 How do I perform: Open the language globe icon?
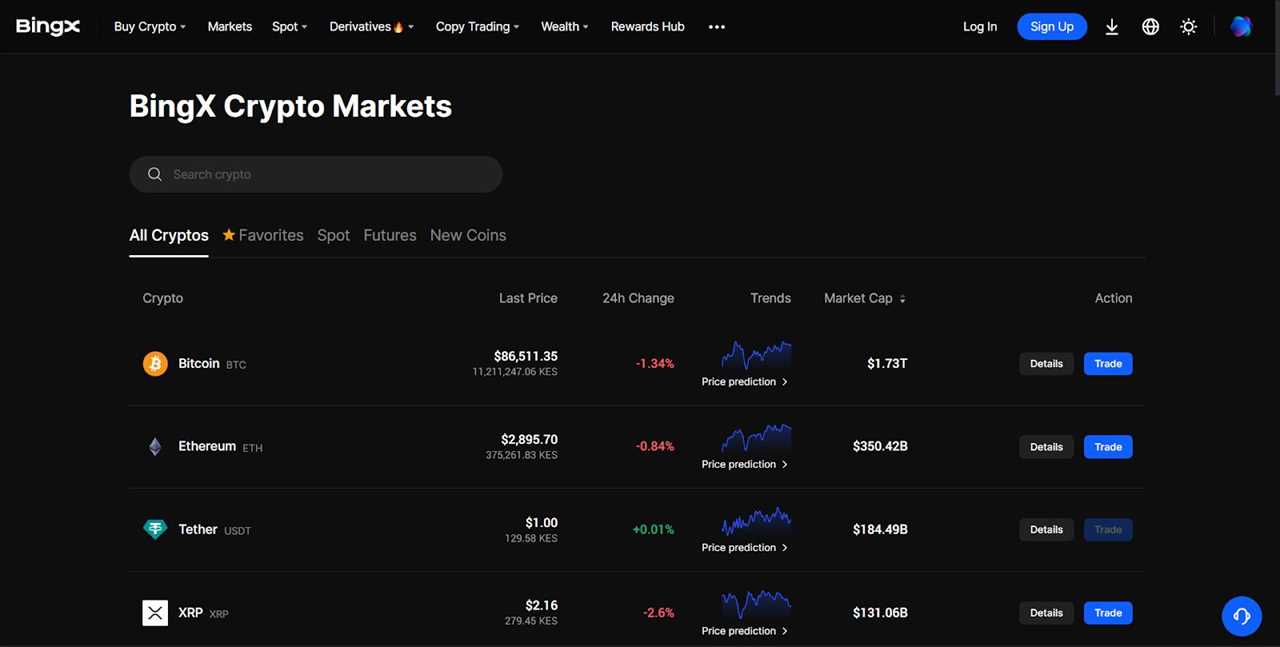(1150, 26)
